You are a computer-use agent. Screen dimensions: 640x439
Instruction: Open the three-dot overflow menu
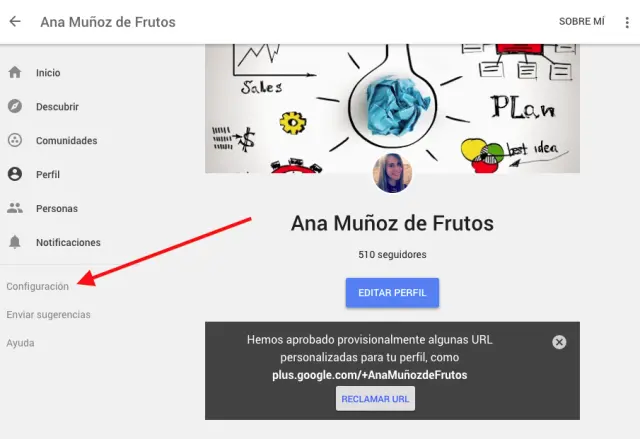coord(627,22)
